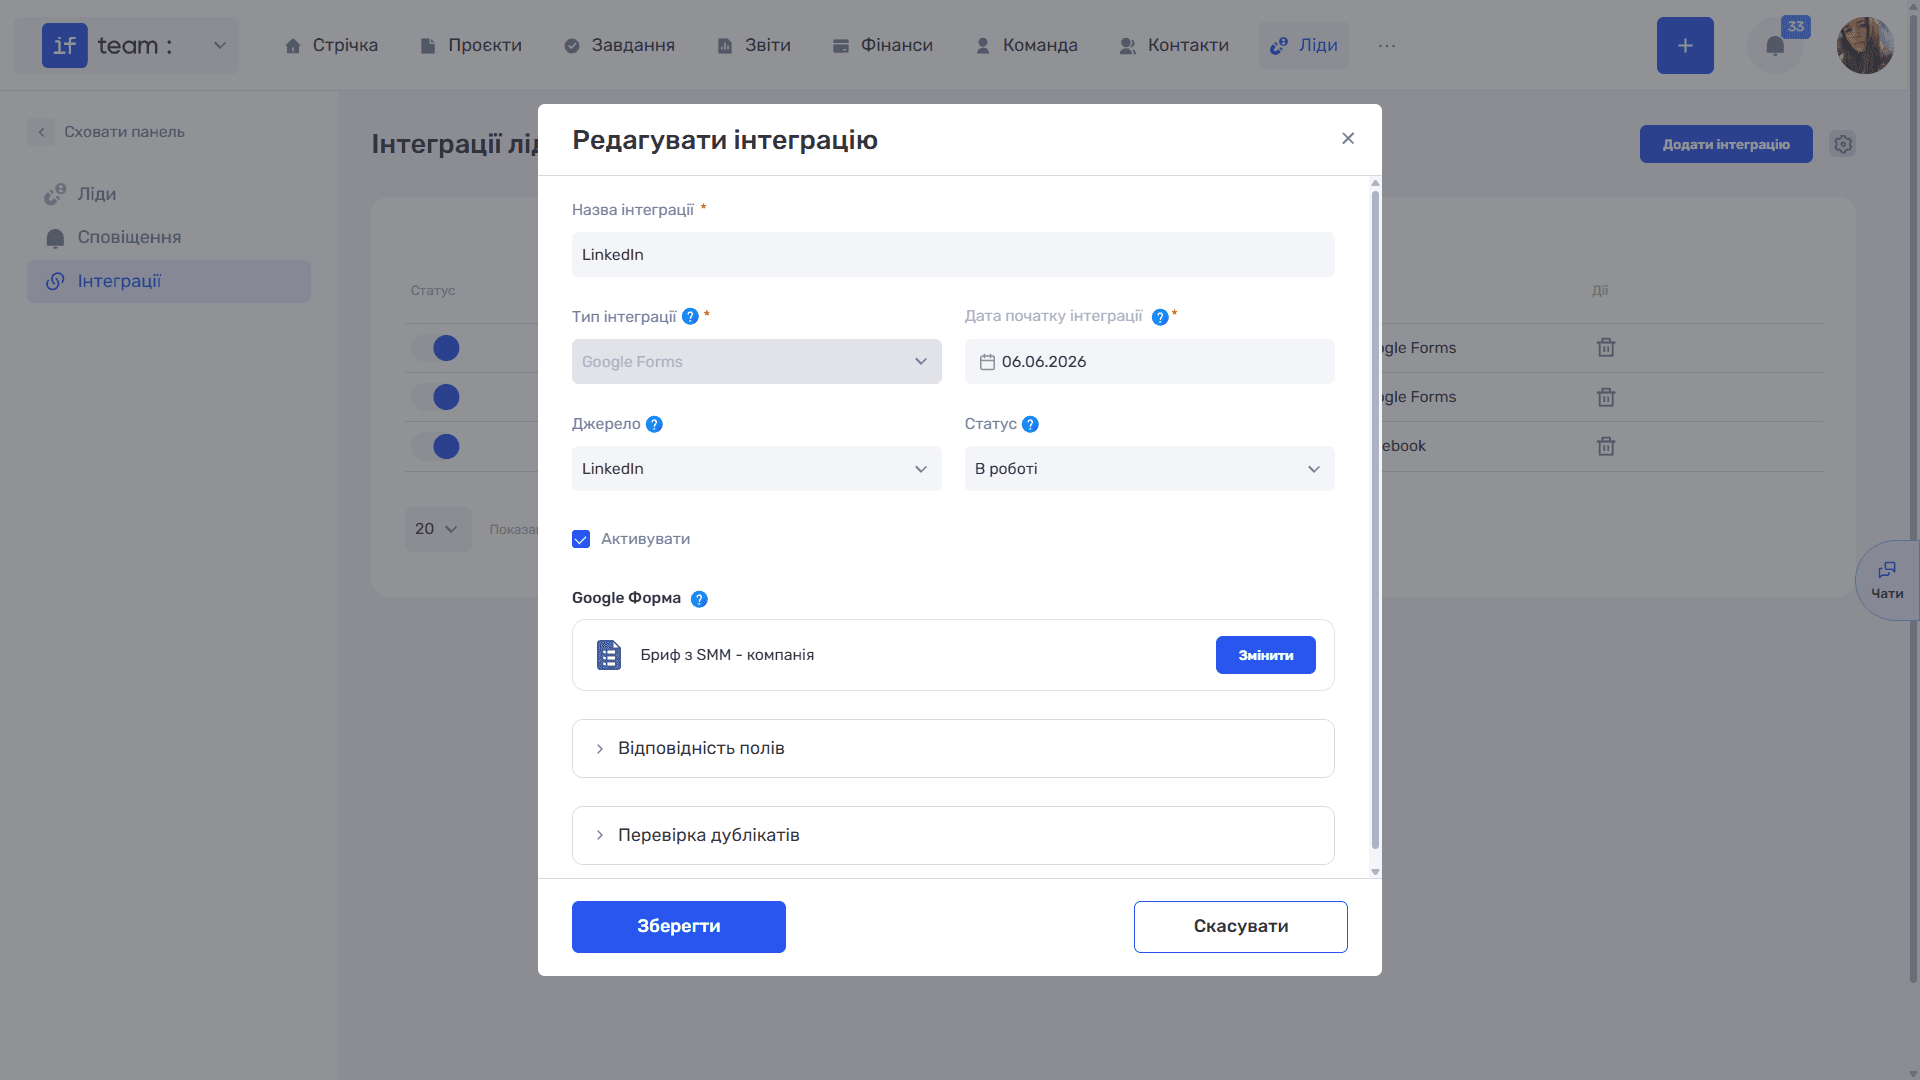Open the Фінанси menu item
Image resolution: width=1920 pixels, height=1080 pixels.
883,46
